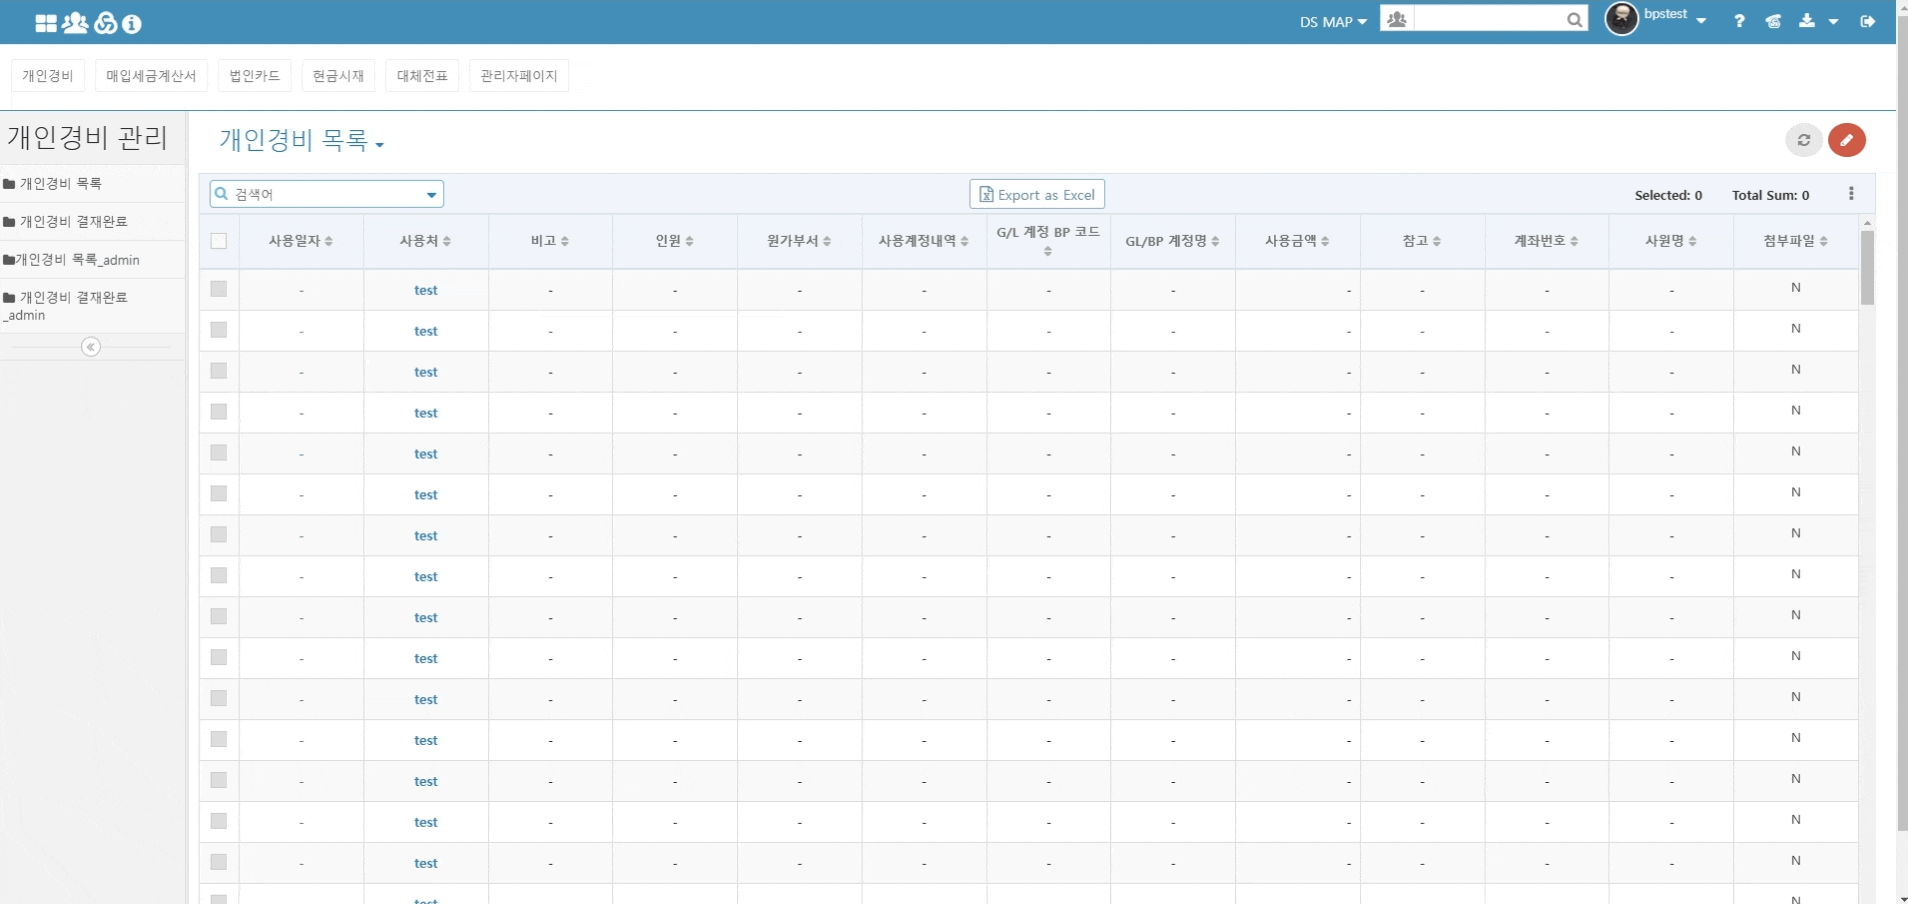Open the apps grid icon in header
The width and height of the screenshot is (1908, 904).
(46, 22)
